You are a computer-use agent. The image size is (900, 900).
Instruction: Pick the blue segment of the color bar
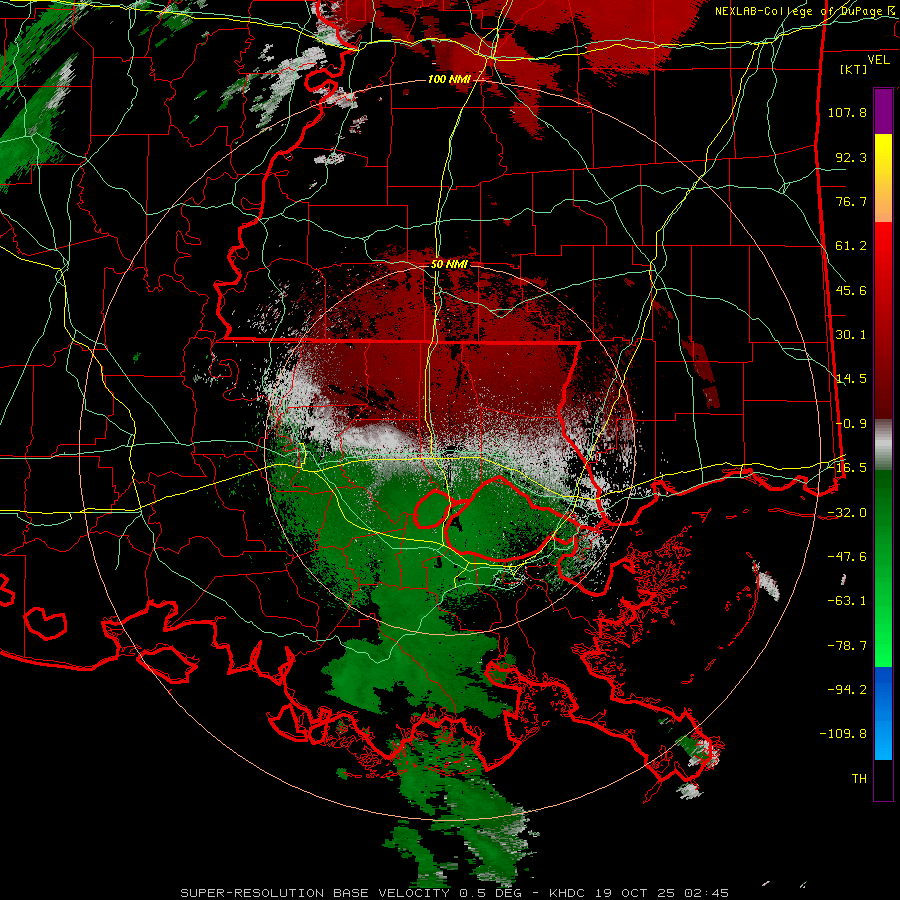click(883, 713)
